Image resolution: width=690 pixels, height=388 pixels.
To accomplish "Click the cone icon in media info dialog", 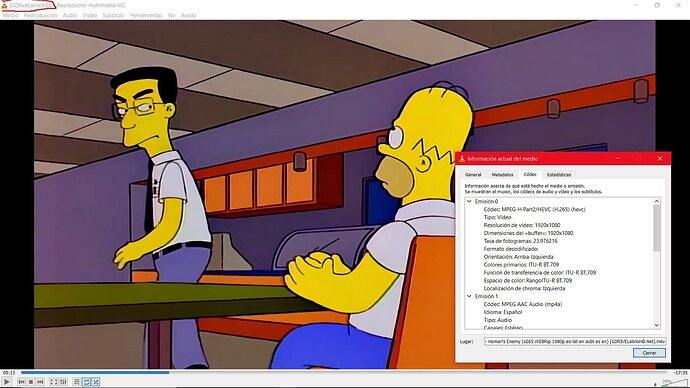I will pyautogui.click(x=462, y=159).
